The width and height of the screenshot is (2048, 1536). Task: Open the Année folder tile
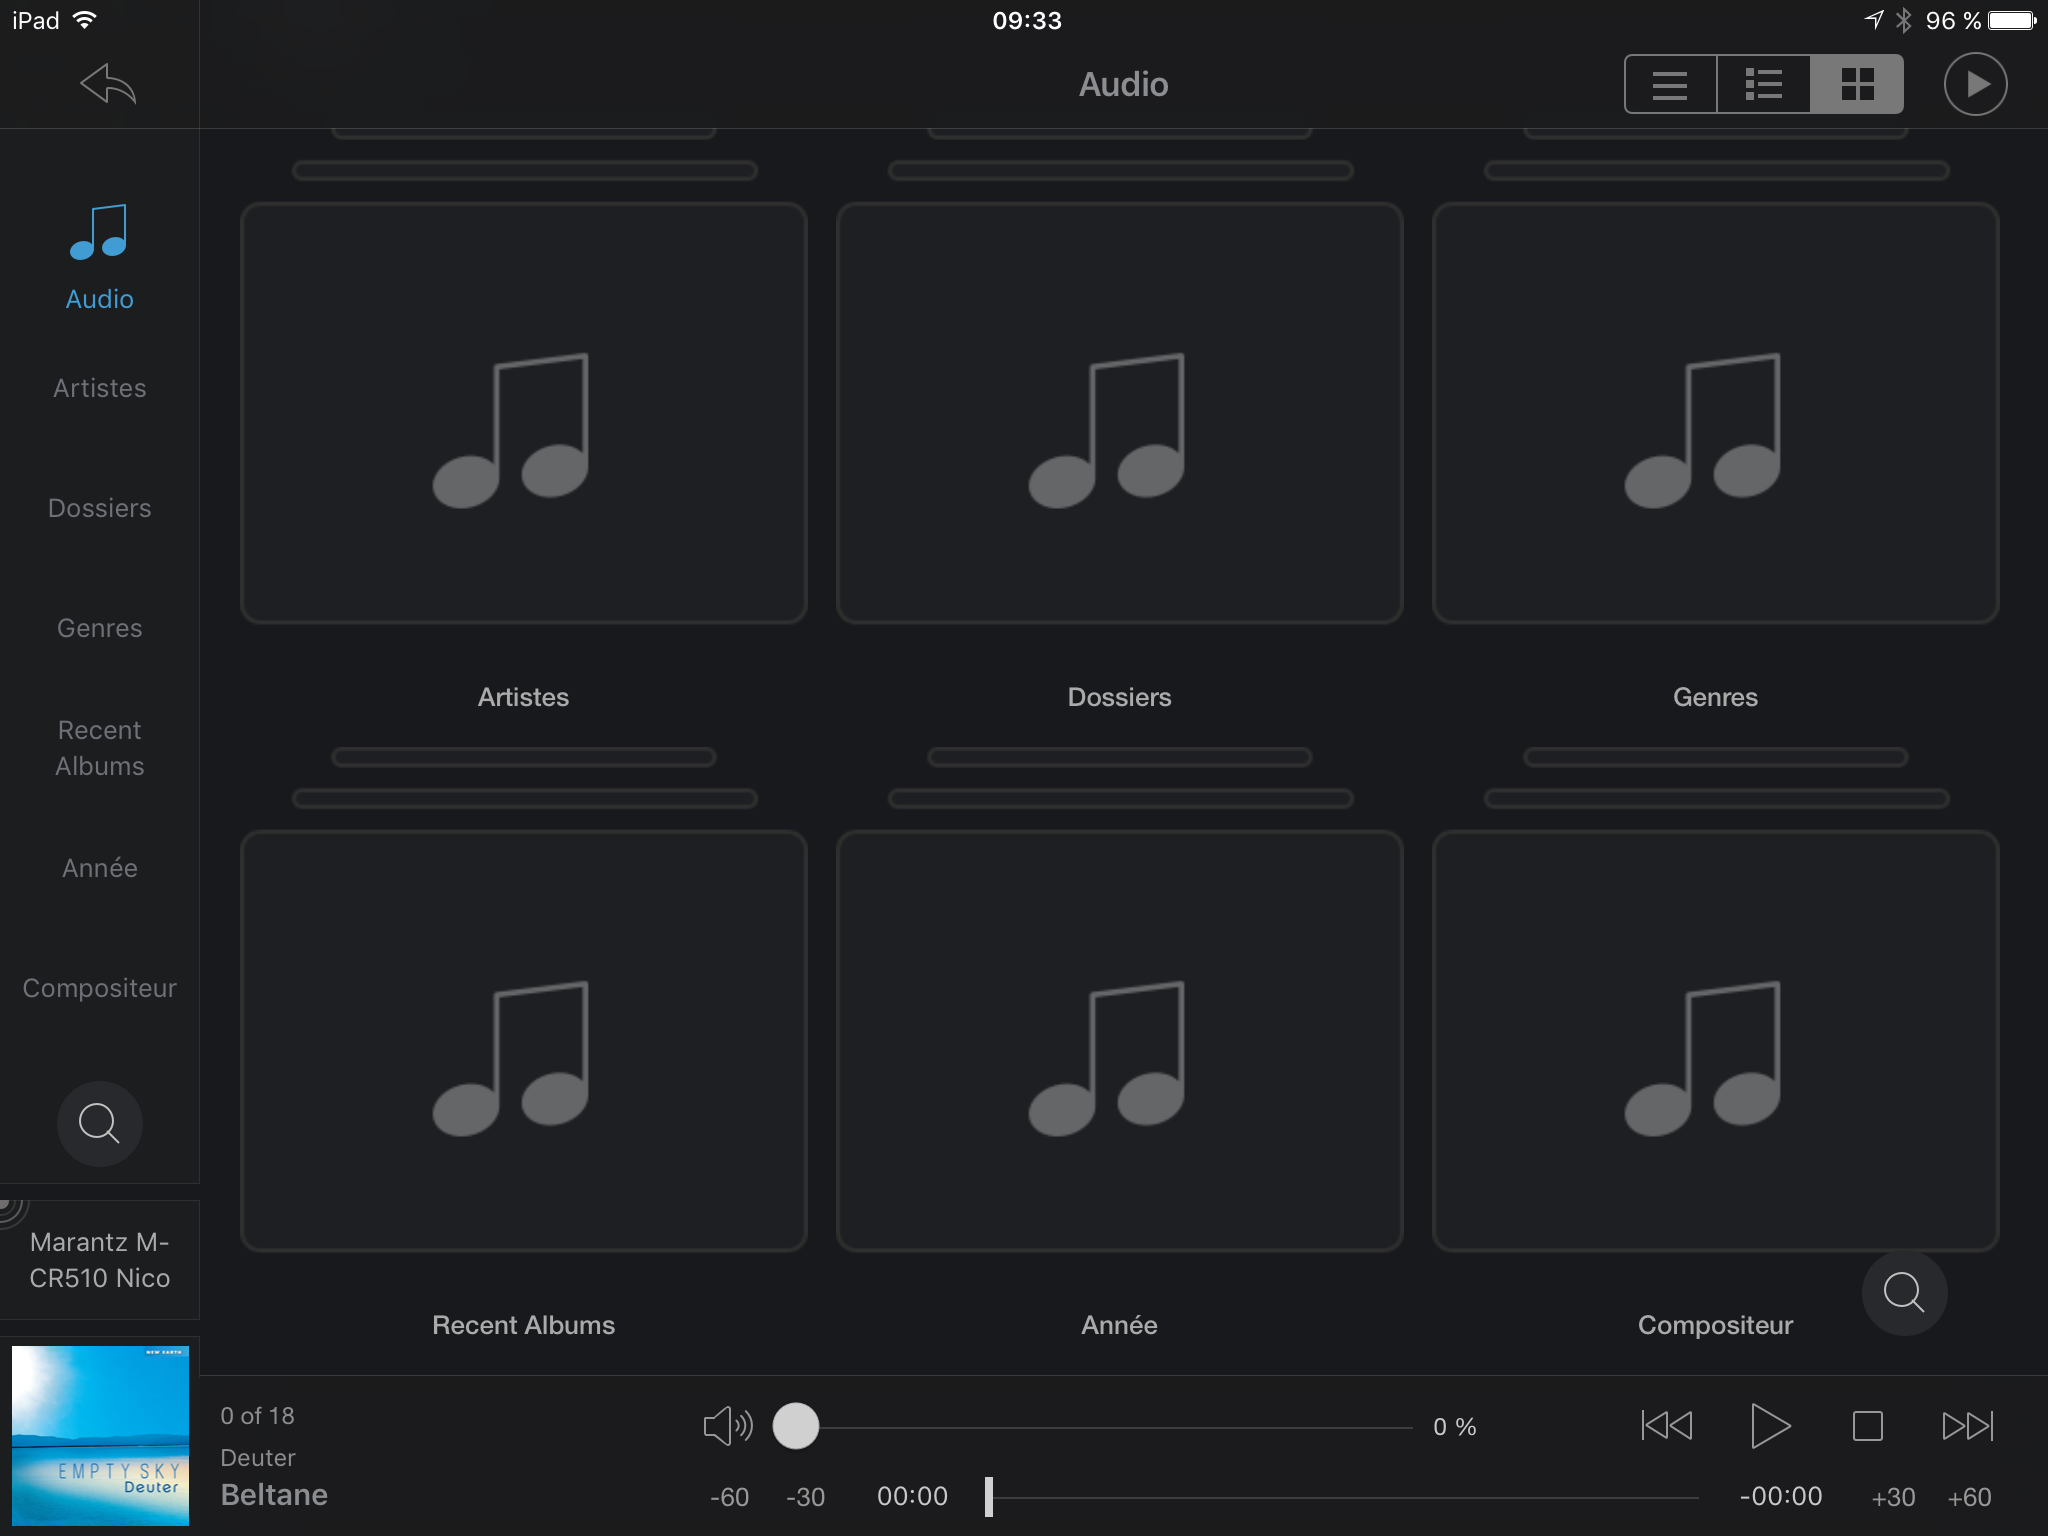1119,1040
